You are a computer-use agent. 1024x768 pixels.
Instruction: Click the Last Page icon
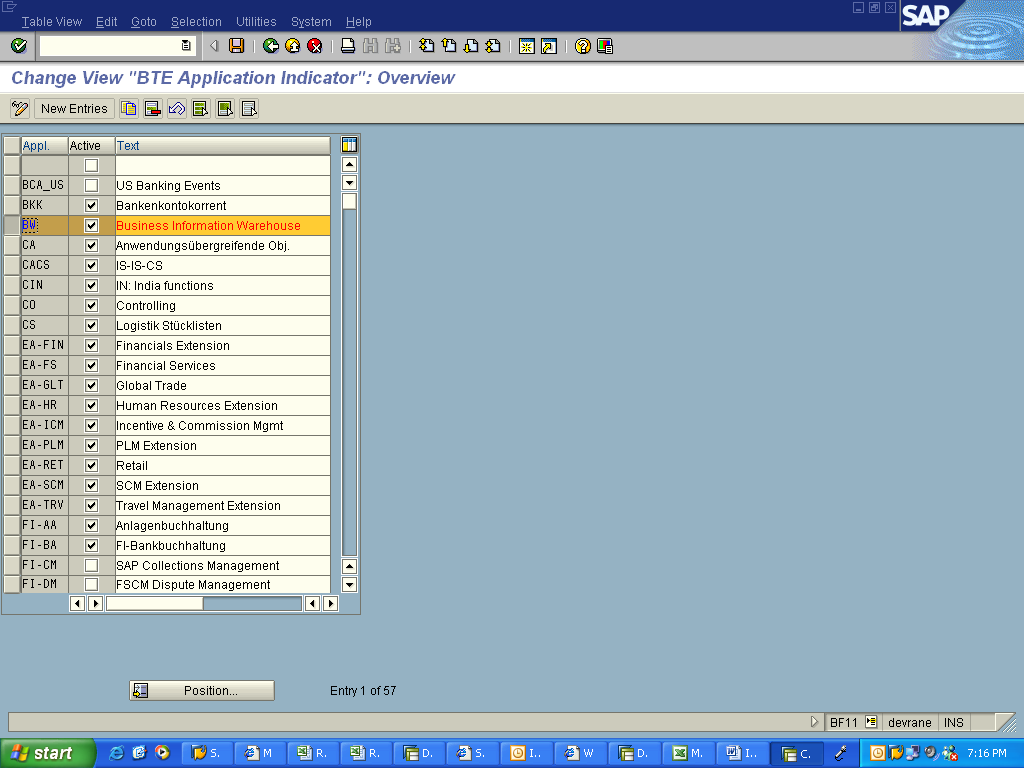coord(493,46)
